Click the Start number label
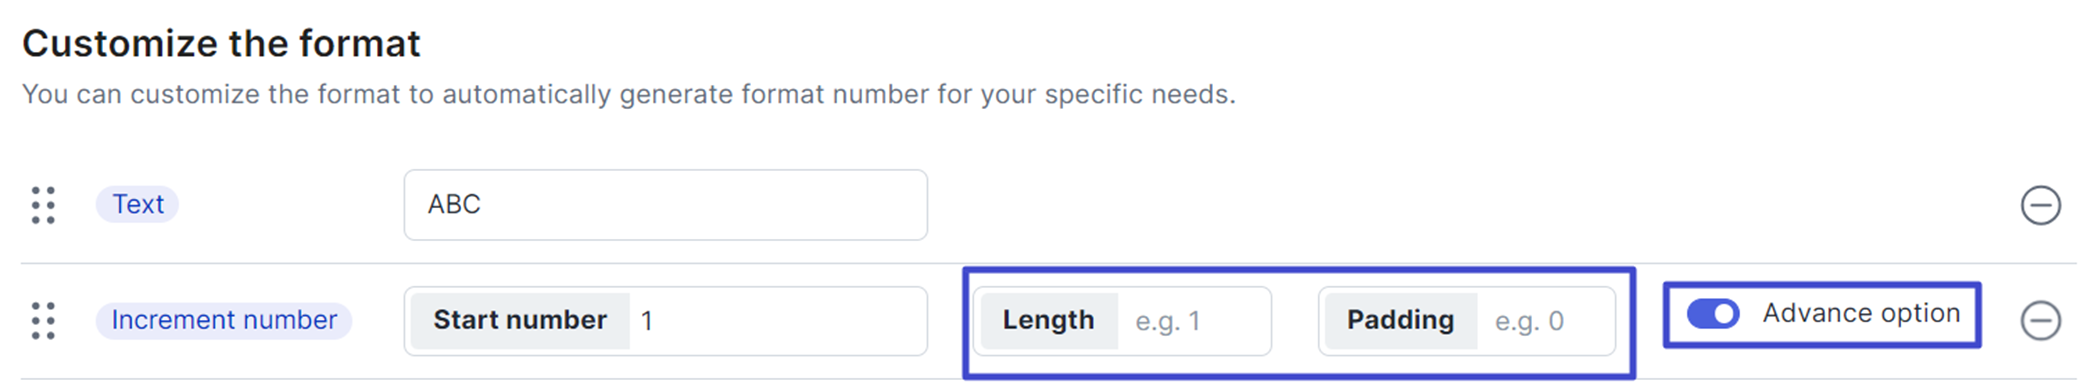This screenshot has height=392, width=2095. point(520,321)
